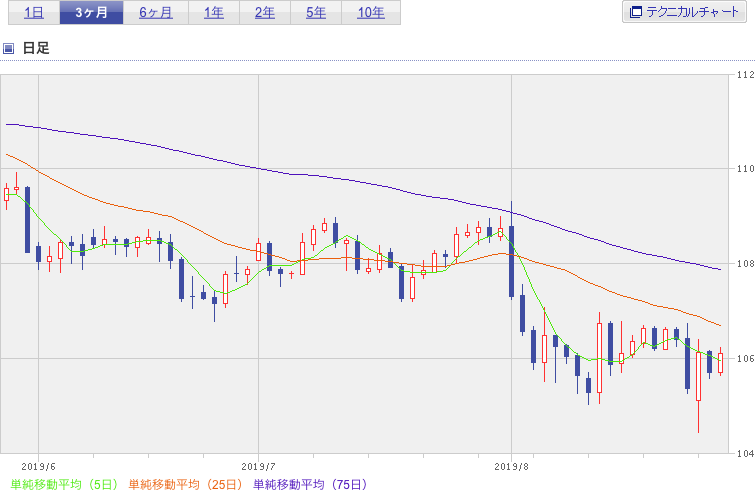Screen dimensions: 755x493
Task: Click the 108 price axis label
Action: click(745, 264)
